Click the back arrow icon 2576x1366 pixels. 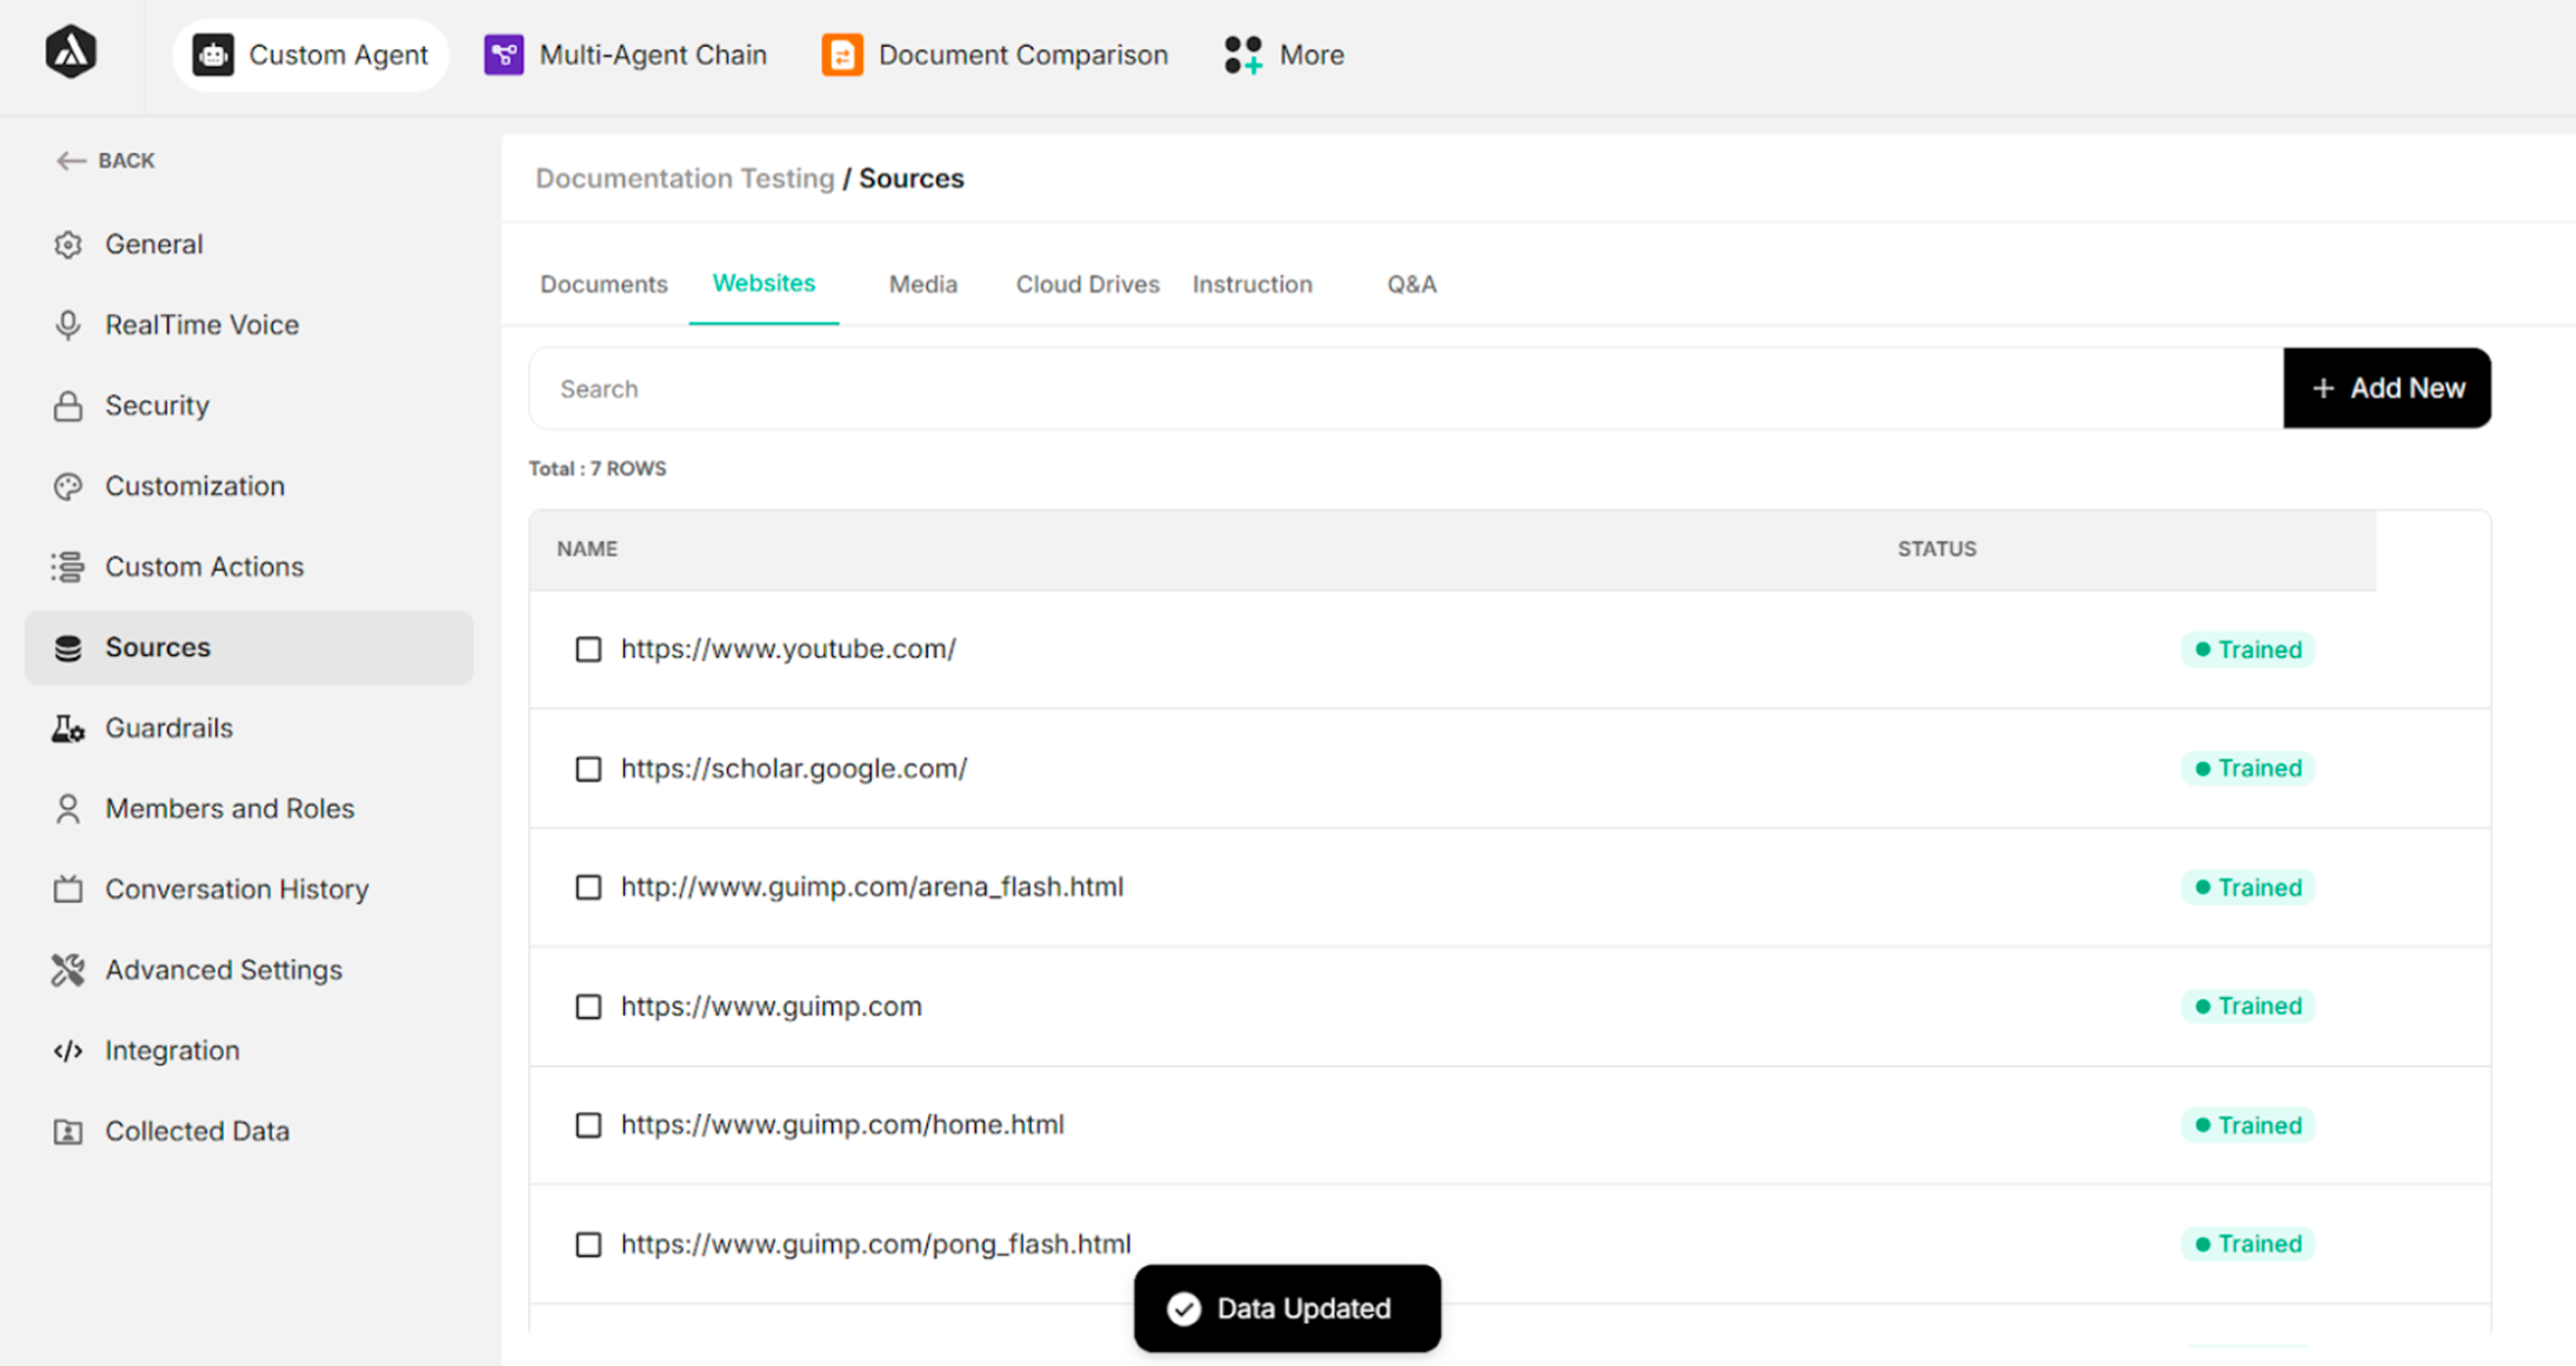70,161
